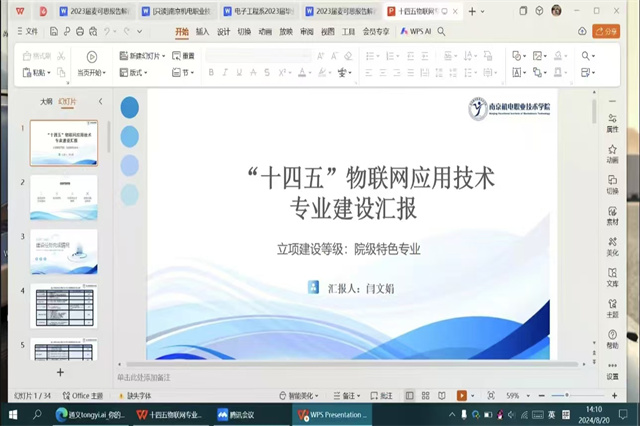
Task: Expand the 版式 layout dropdown
Action: (x=133, y=73)
